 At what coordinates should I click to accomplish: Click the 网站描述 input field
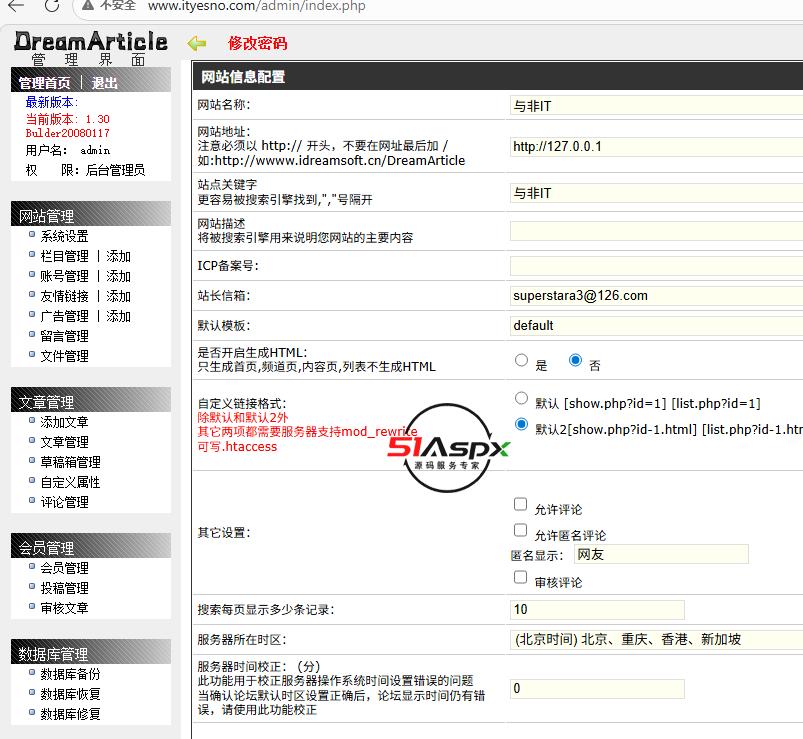[656, 230]
